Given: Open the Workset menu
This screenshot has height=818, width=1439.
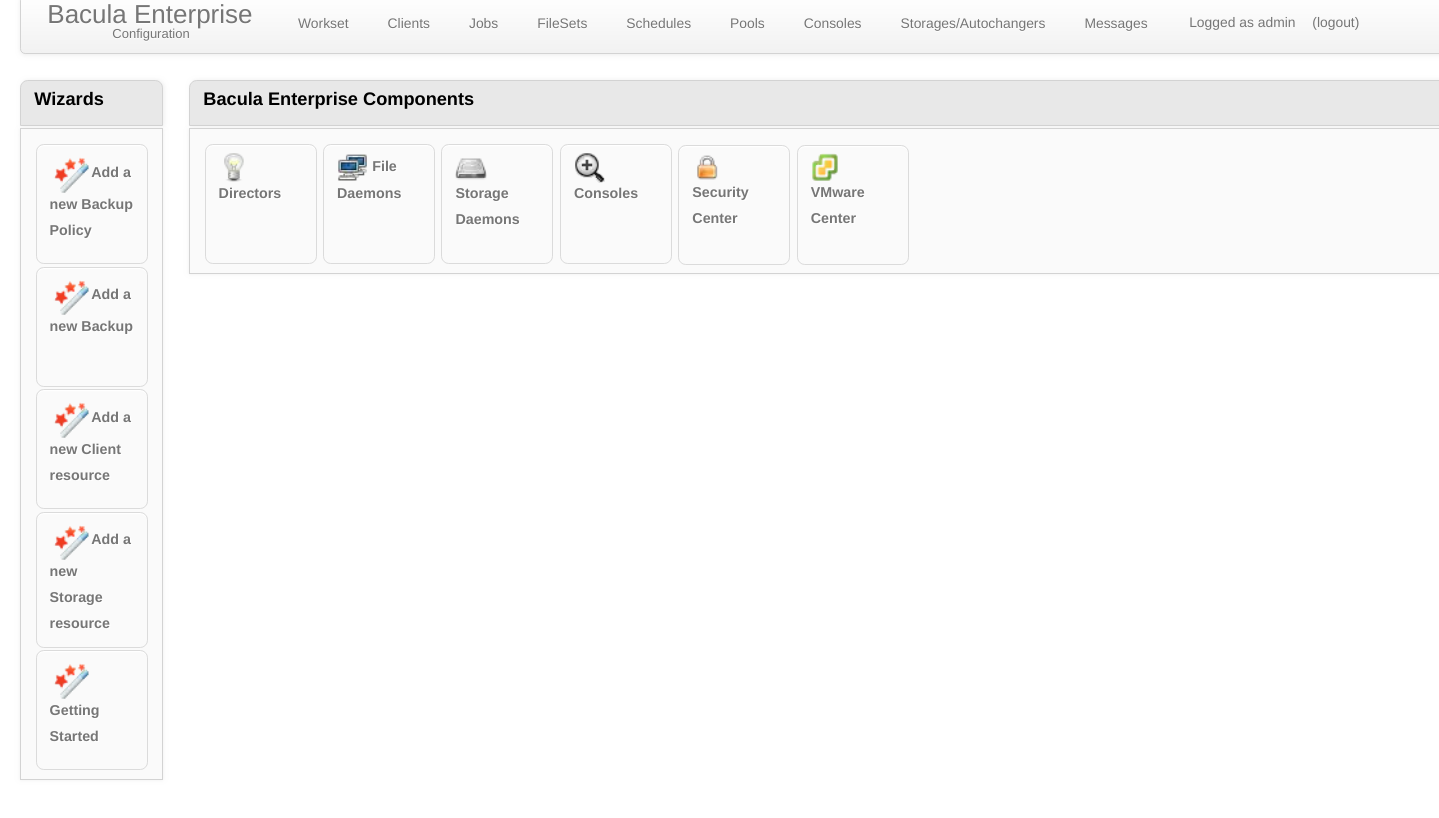Looking at the screenshot, I should click(x=323, y=23).
